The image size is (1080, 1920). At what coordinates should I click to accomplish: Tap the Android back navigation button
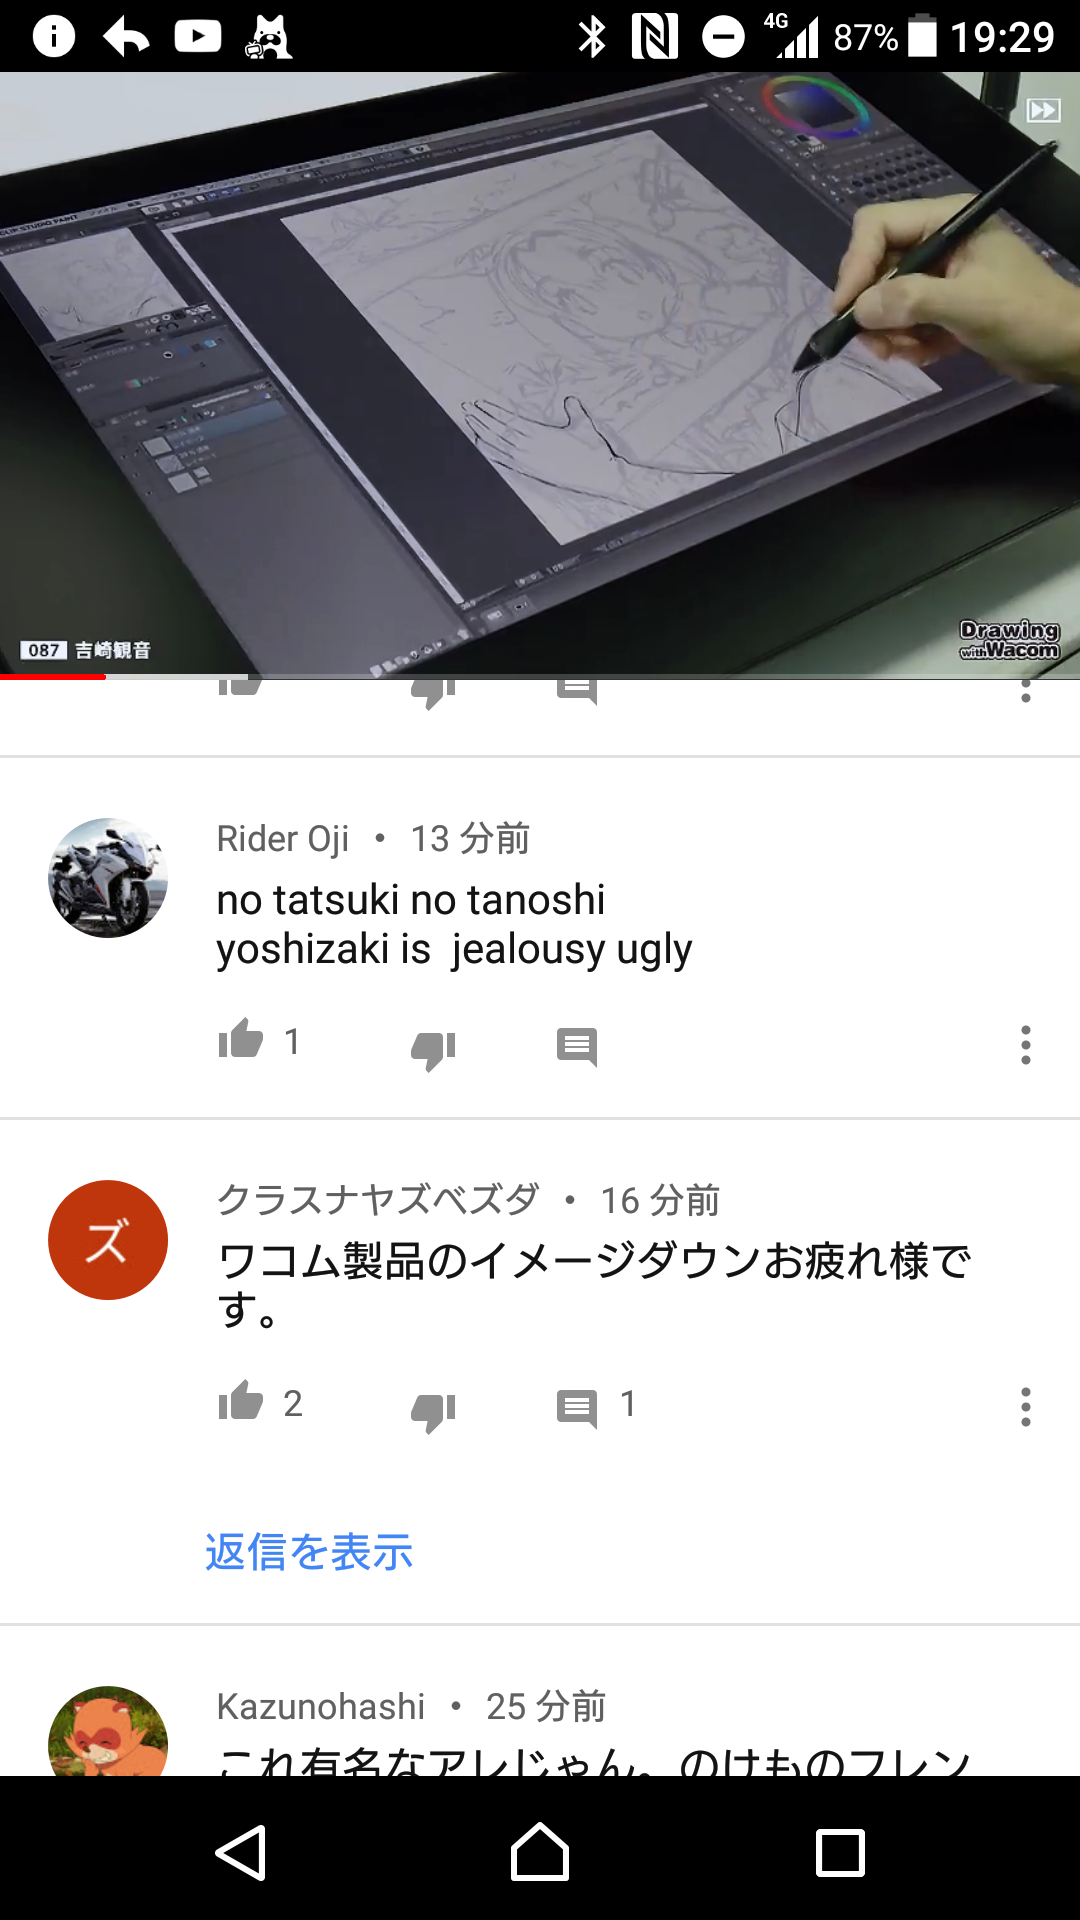click(x=240, y=1853)
